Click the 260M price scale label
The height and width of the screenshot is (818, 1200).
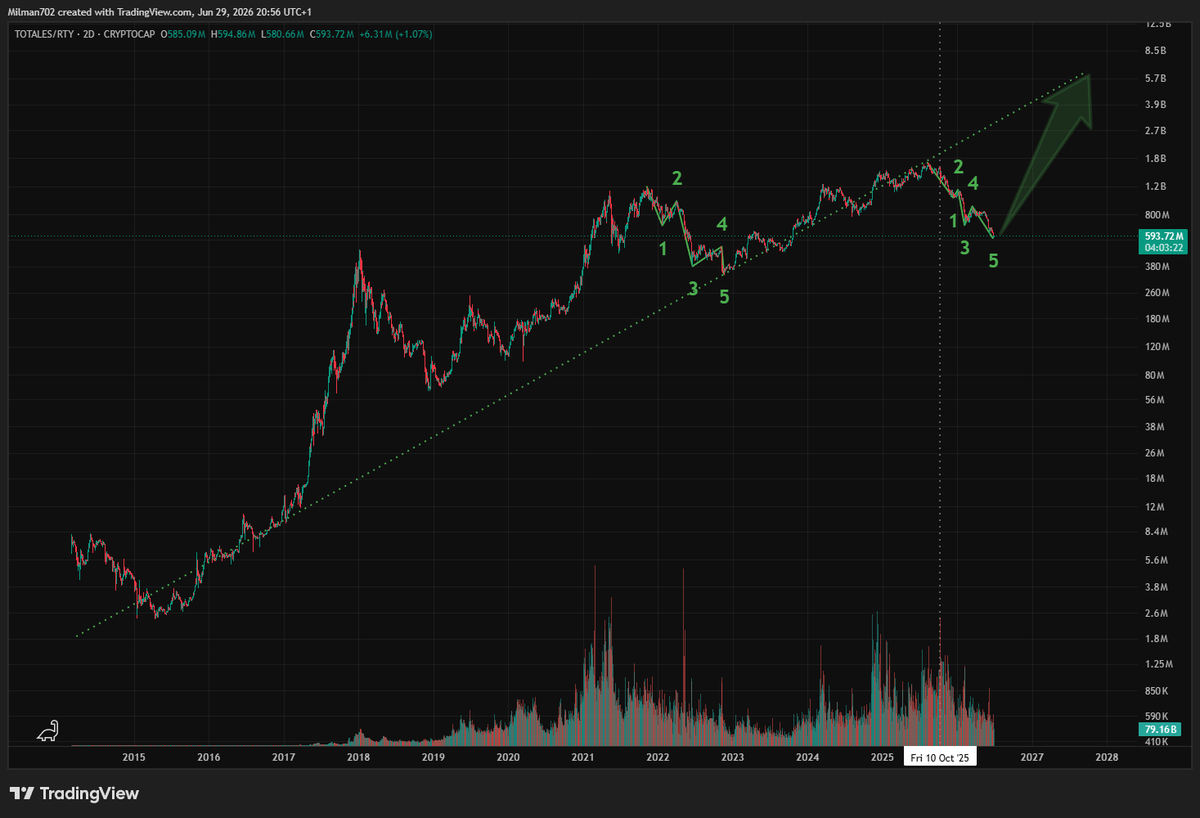tap(1155, 293)
